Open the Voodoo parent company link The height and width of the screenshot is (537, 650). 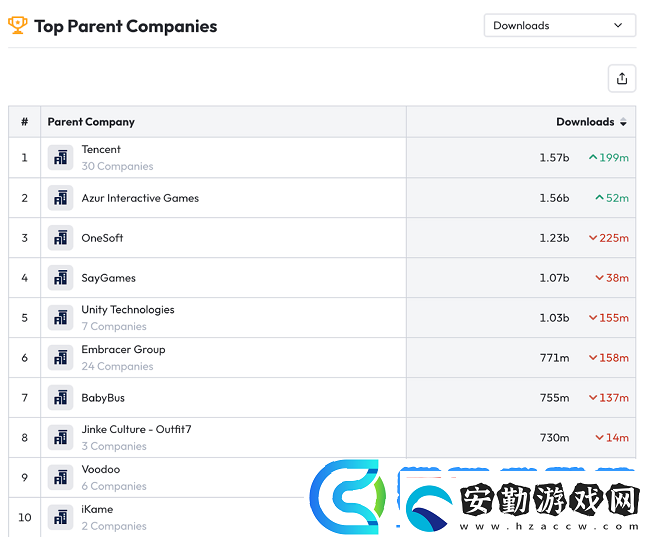click(101, 469)
